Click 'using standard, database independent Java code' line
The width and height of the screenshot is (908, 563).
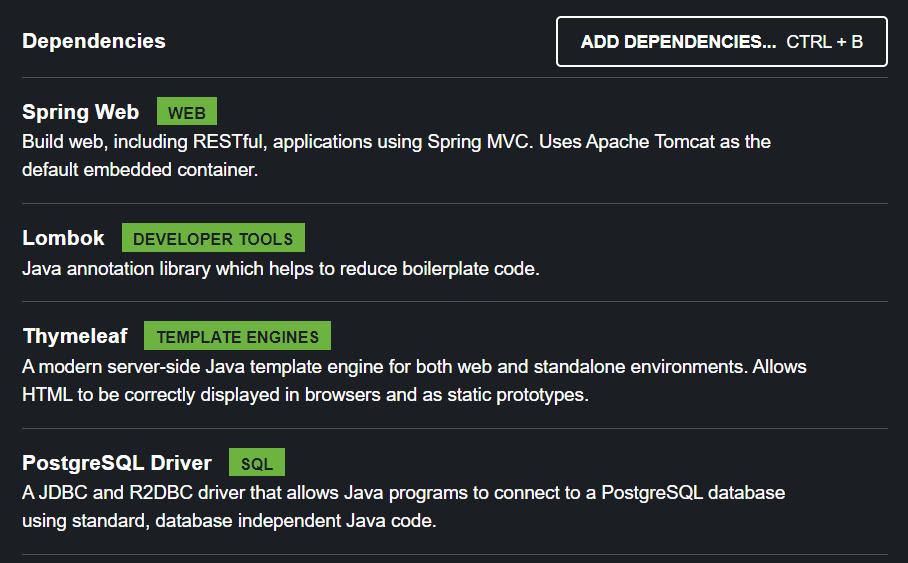[229, 521]
